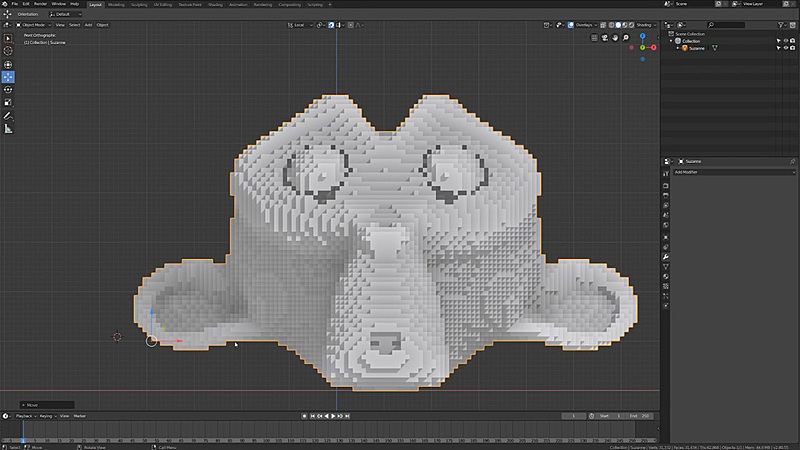The height and width of the screenshot is (450, 800).
Task: Open the timeline Playback menu
Action: coord(24,416)
